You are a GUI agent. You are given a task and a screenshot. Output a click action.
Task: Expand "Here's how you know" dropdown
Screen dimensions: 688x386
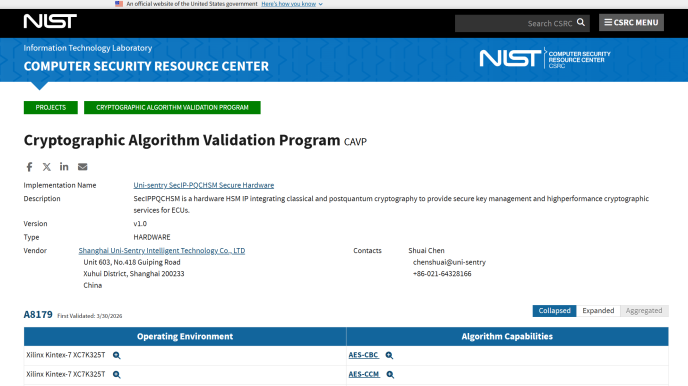click(x=292, y=4)
